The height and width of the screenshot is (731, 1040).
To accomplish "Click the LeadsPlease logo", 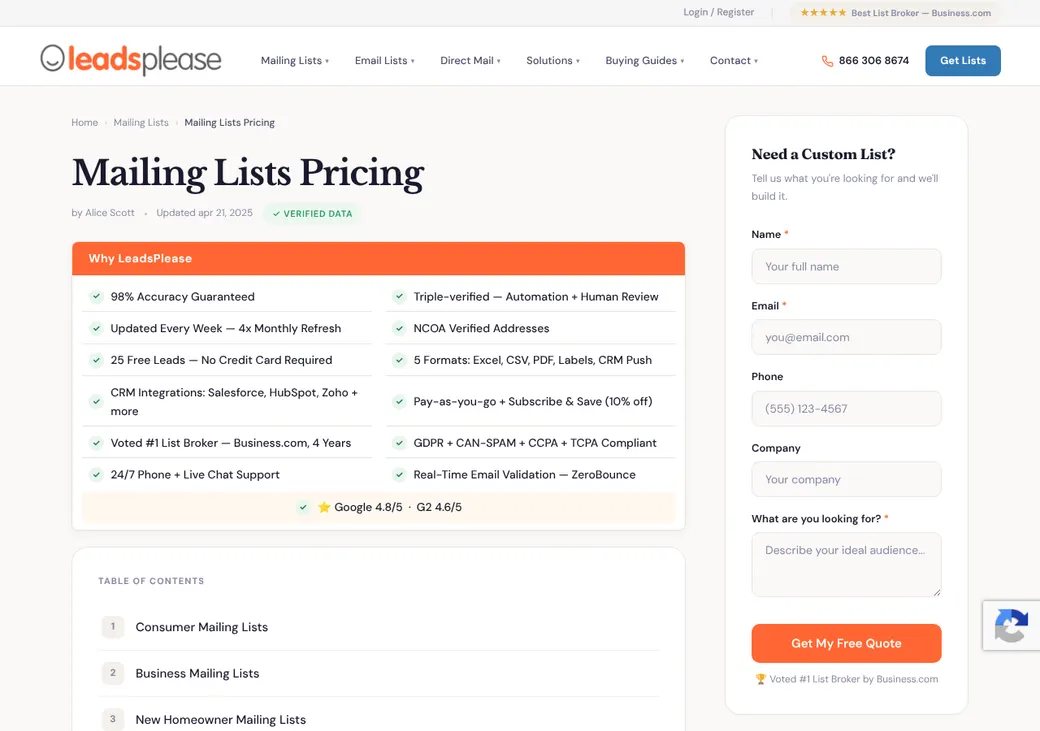I will (131, 59).
